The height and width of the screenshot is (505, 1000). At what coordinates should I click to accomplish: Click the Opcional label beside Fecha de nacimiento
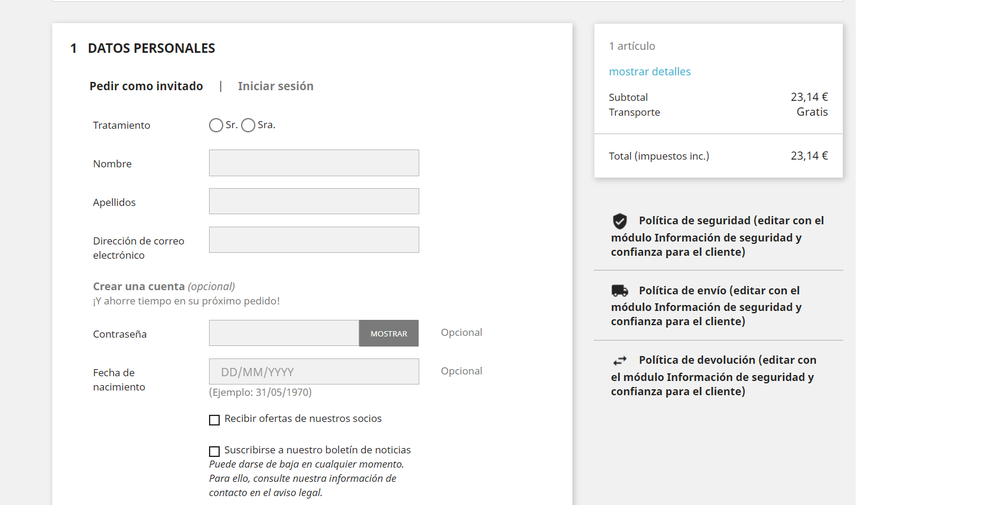pos(462,371)
